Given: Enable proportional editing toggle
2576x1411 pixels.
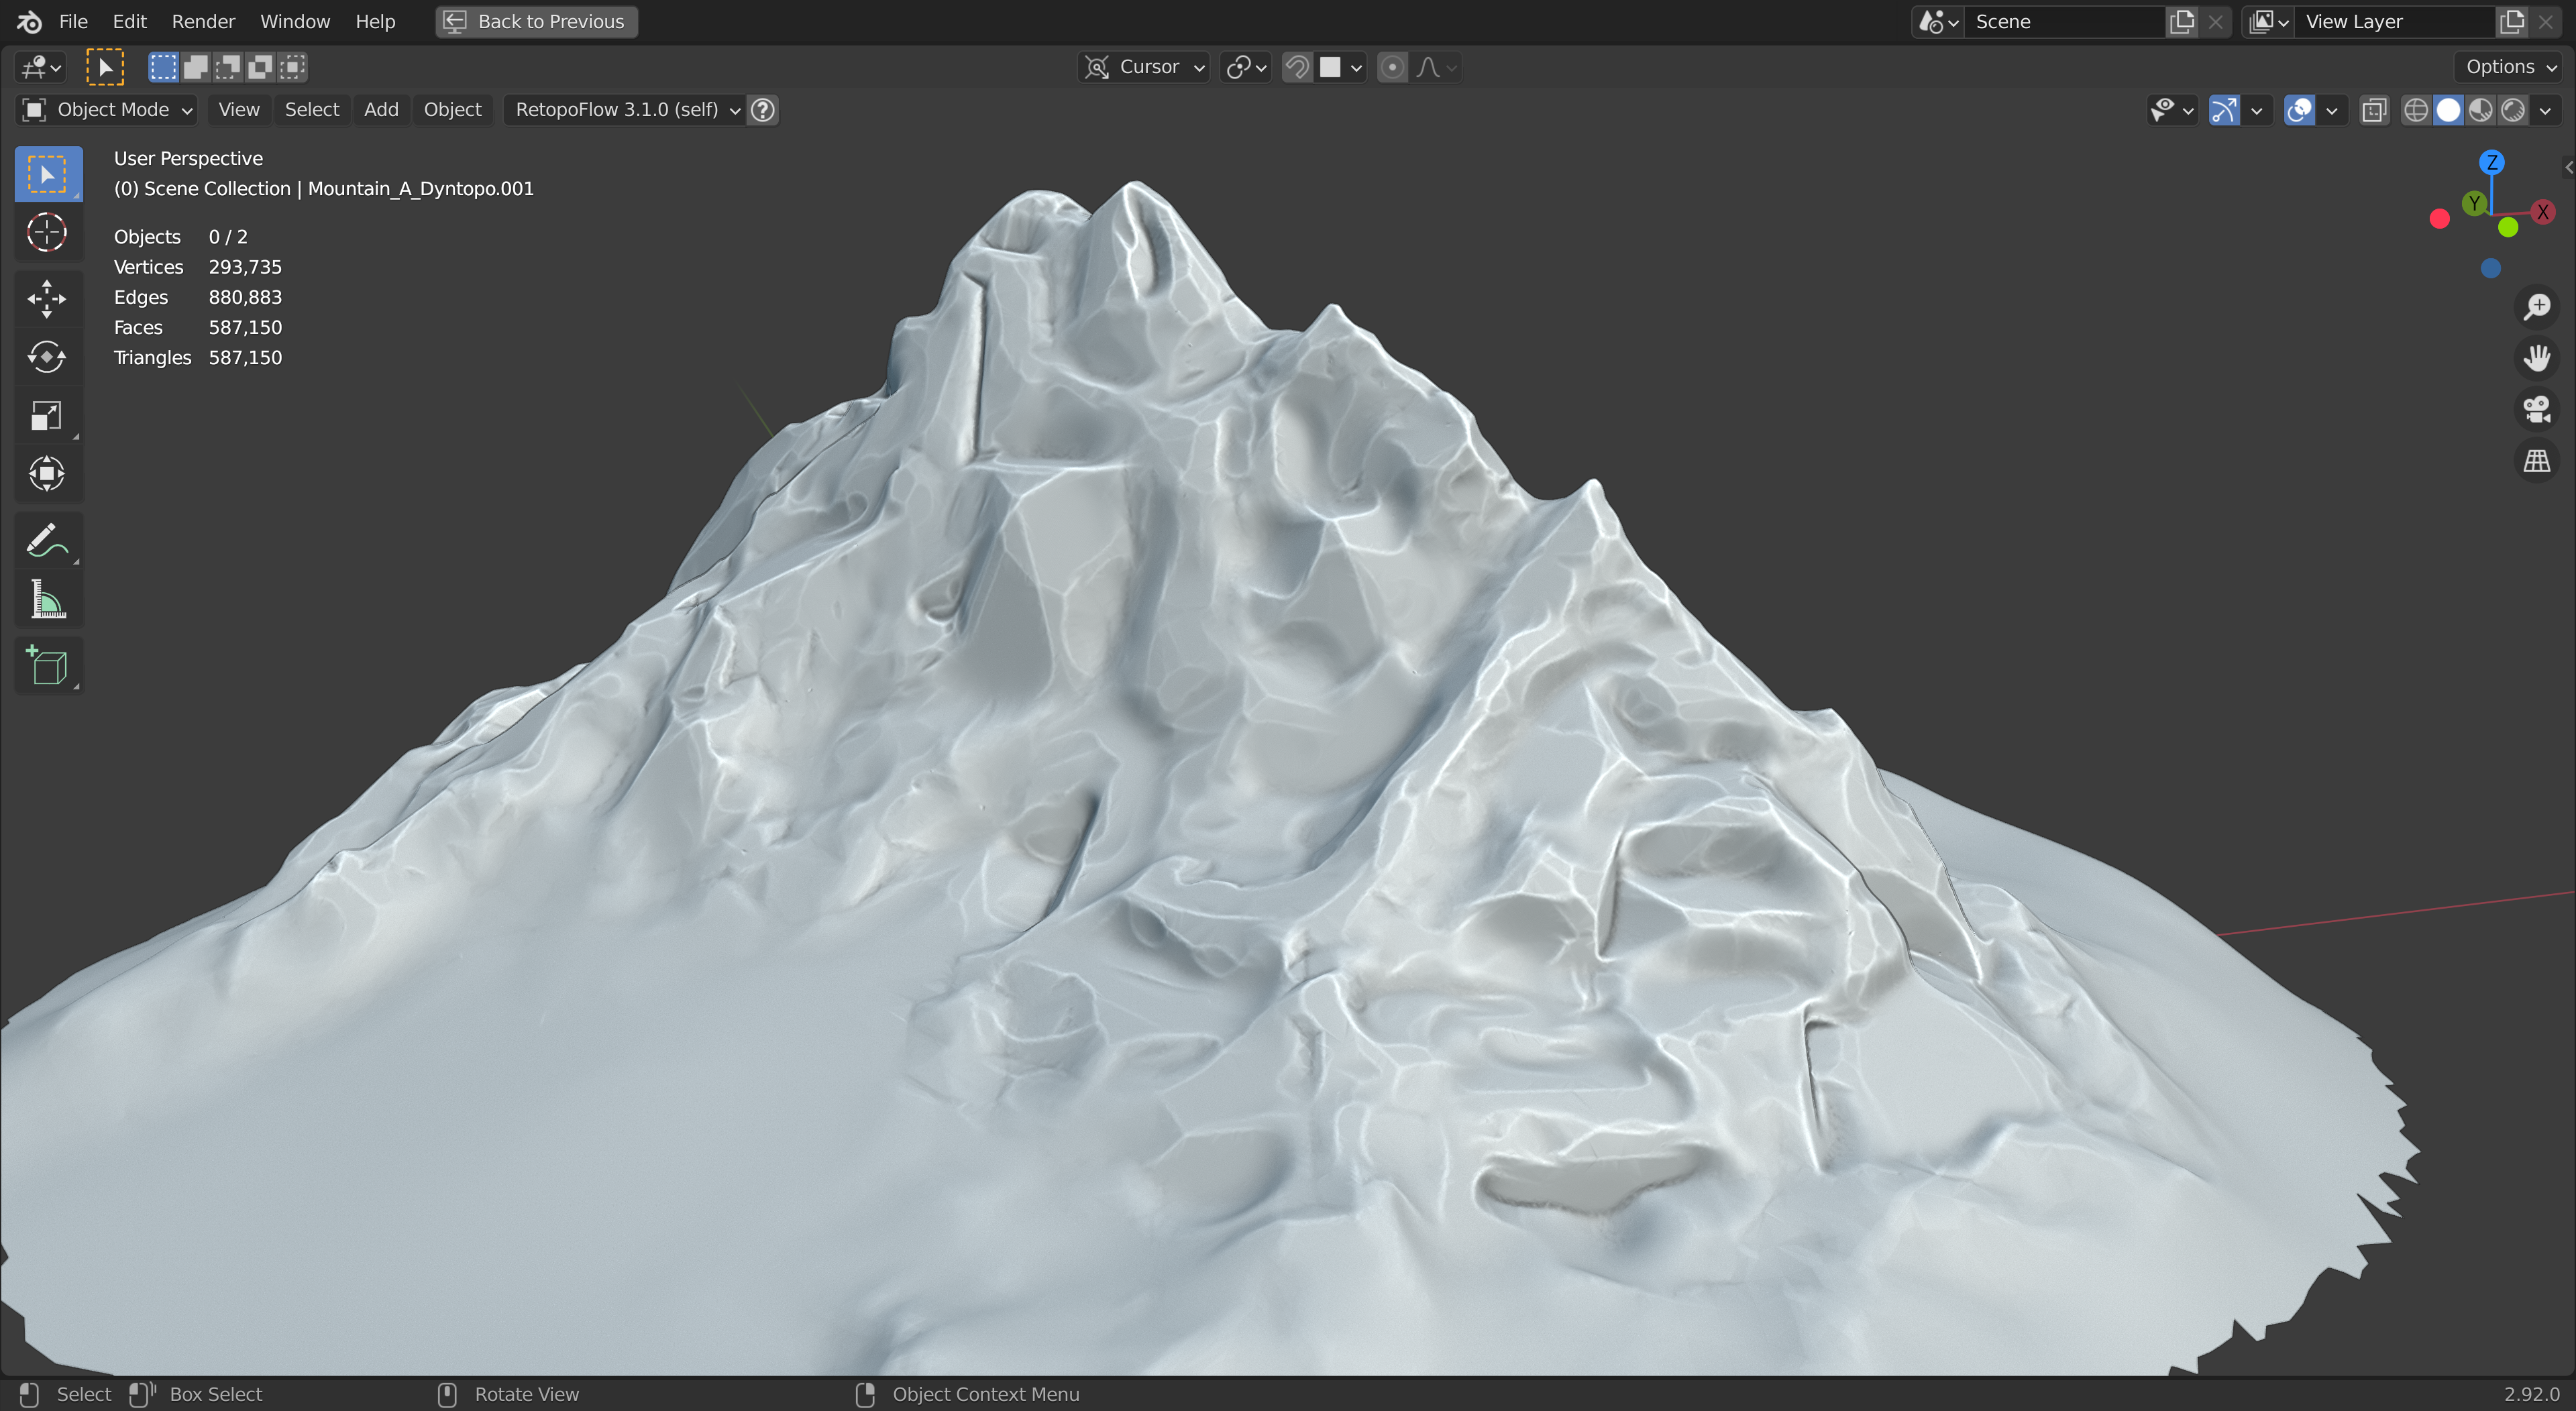Looking at the screenshot, I should 1392,67.
